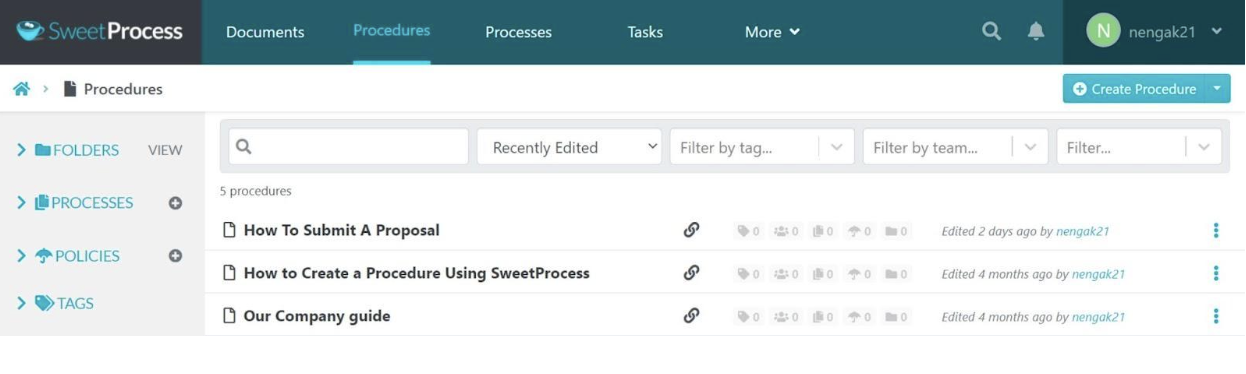The height and width of the screenshot is (374, 1246).
Task: Add a new process with plus icon
Action: [175, 203]
